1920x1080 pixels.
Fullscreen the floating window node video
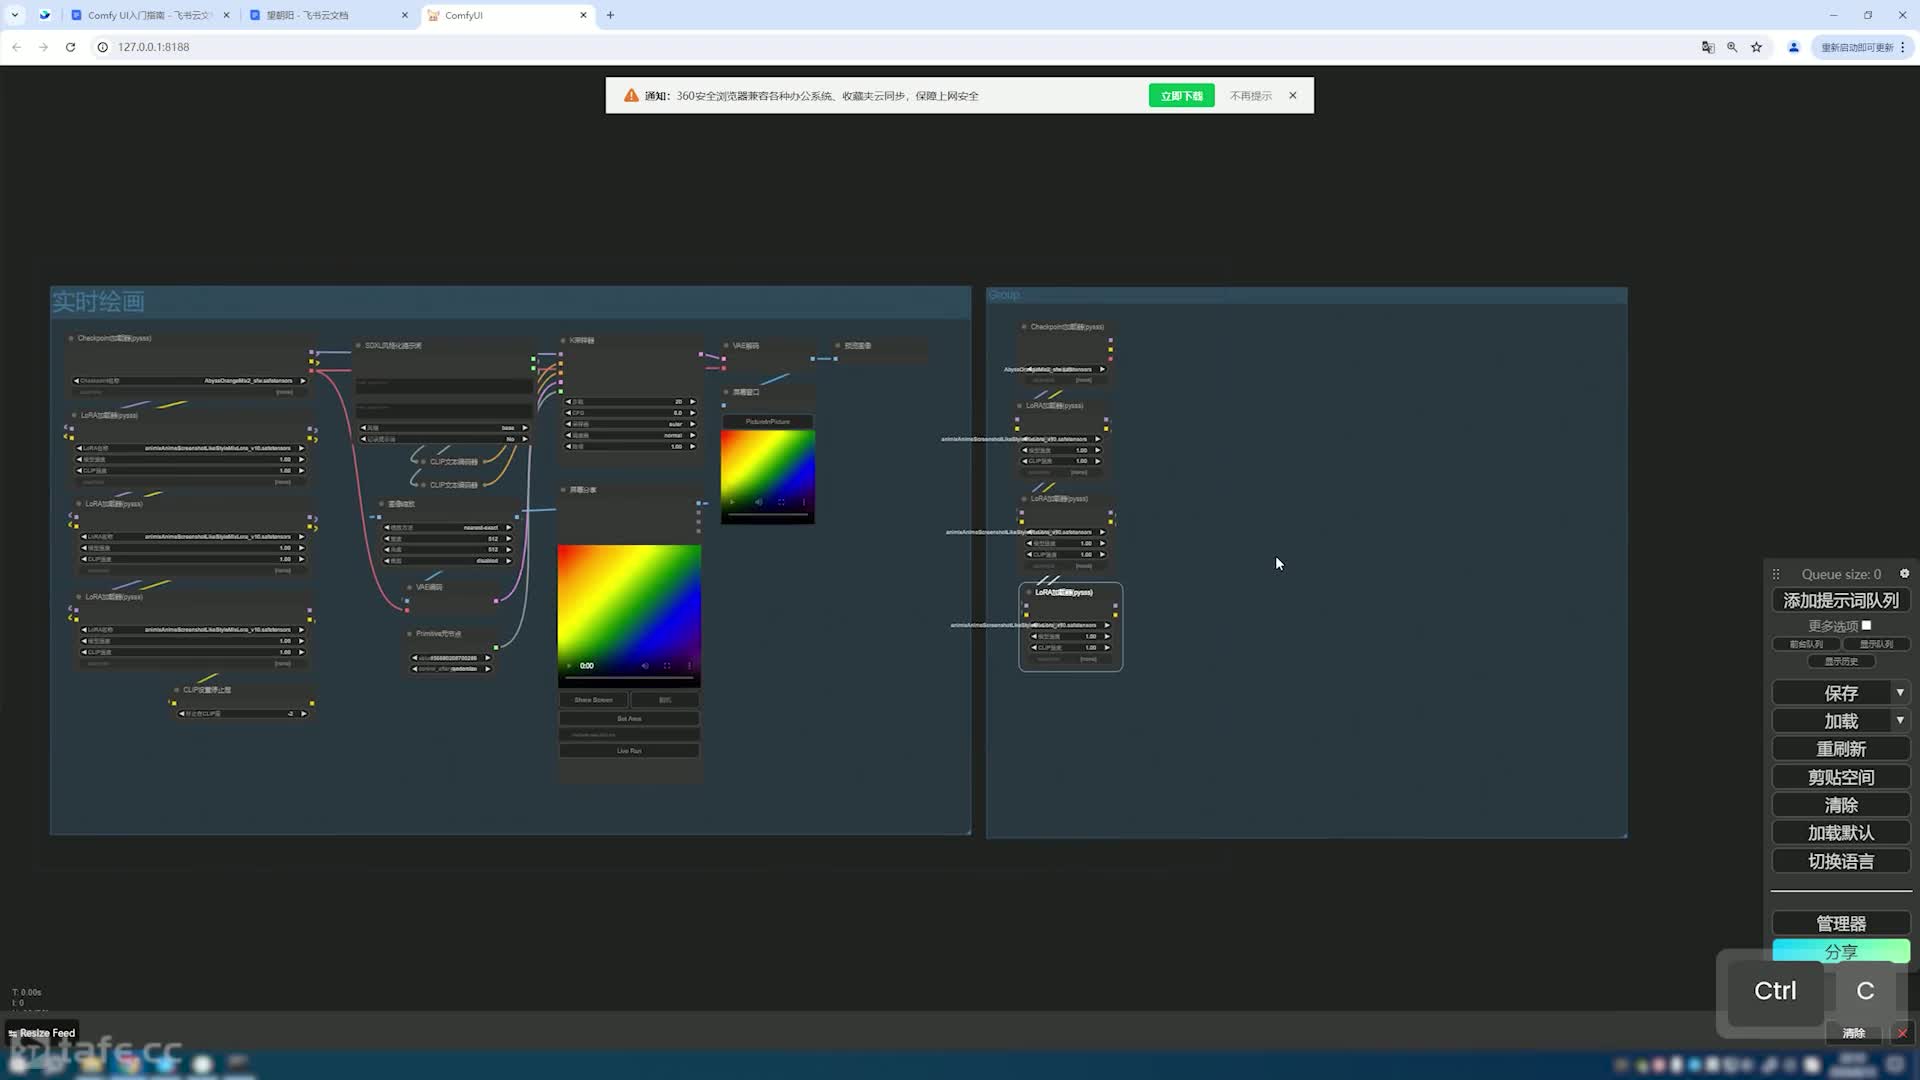tap(781, 502)
